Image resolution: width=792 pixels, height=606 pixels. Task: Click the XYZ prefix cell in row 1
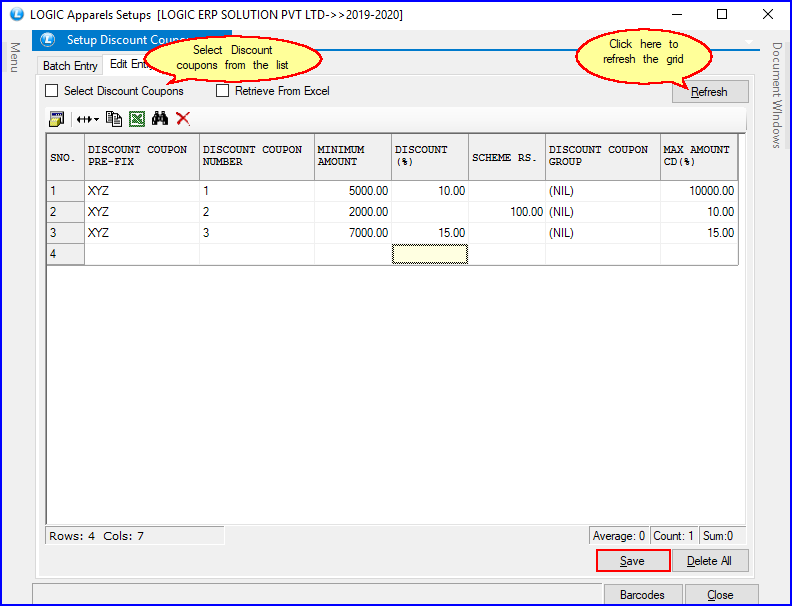click(142, 191)
